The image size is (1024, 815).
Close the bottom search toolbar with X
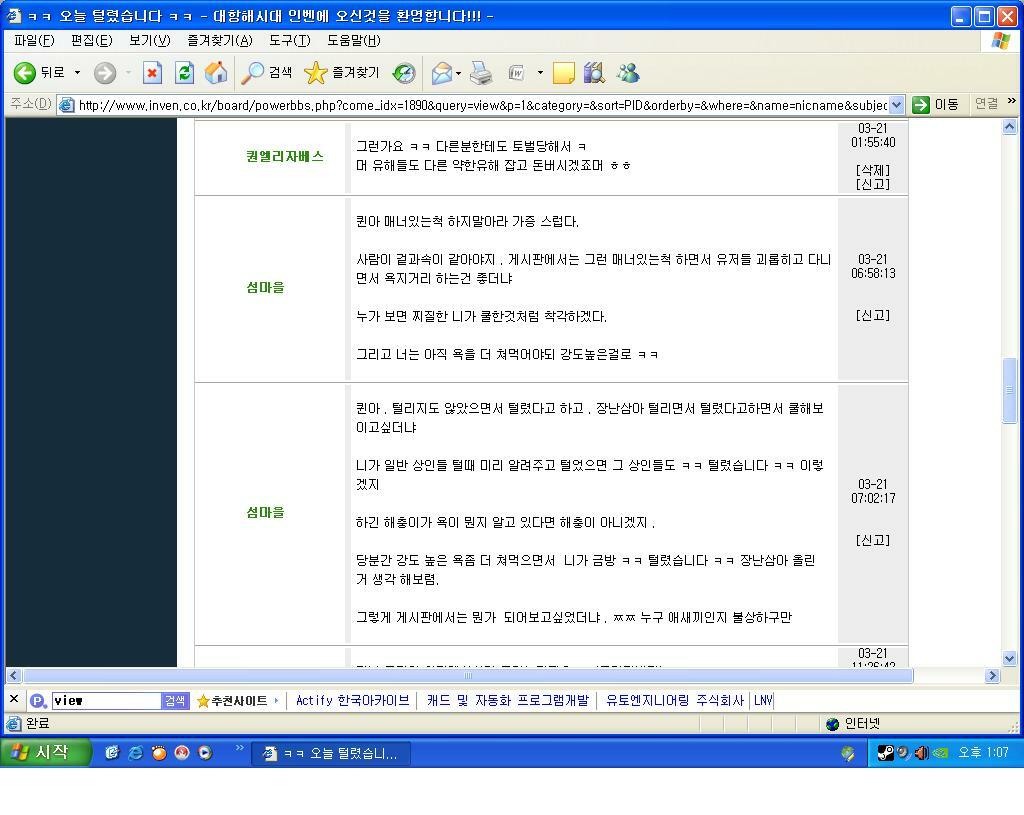click(x=14, y=699)
